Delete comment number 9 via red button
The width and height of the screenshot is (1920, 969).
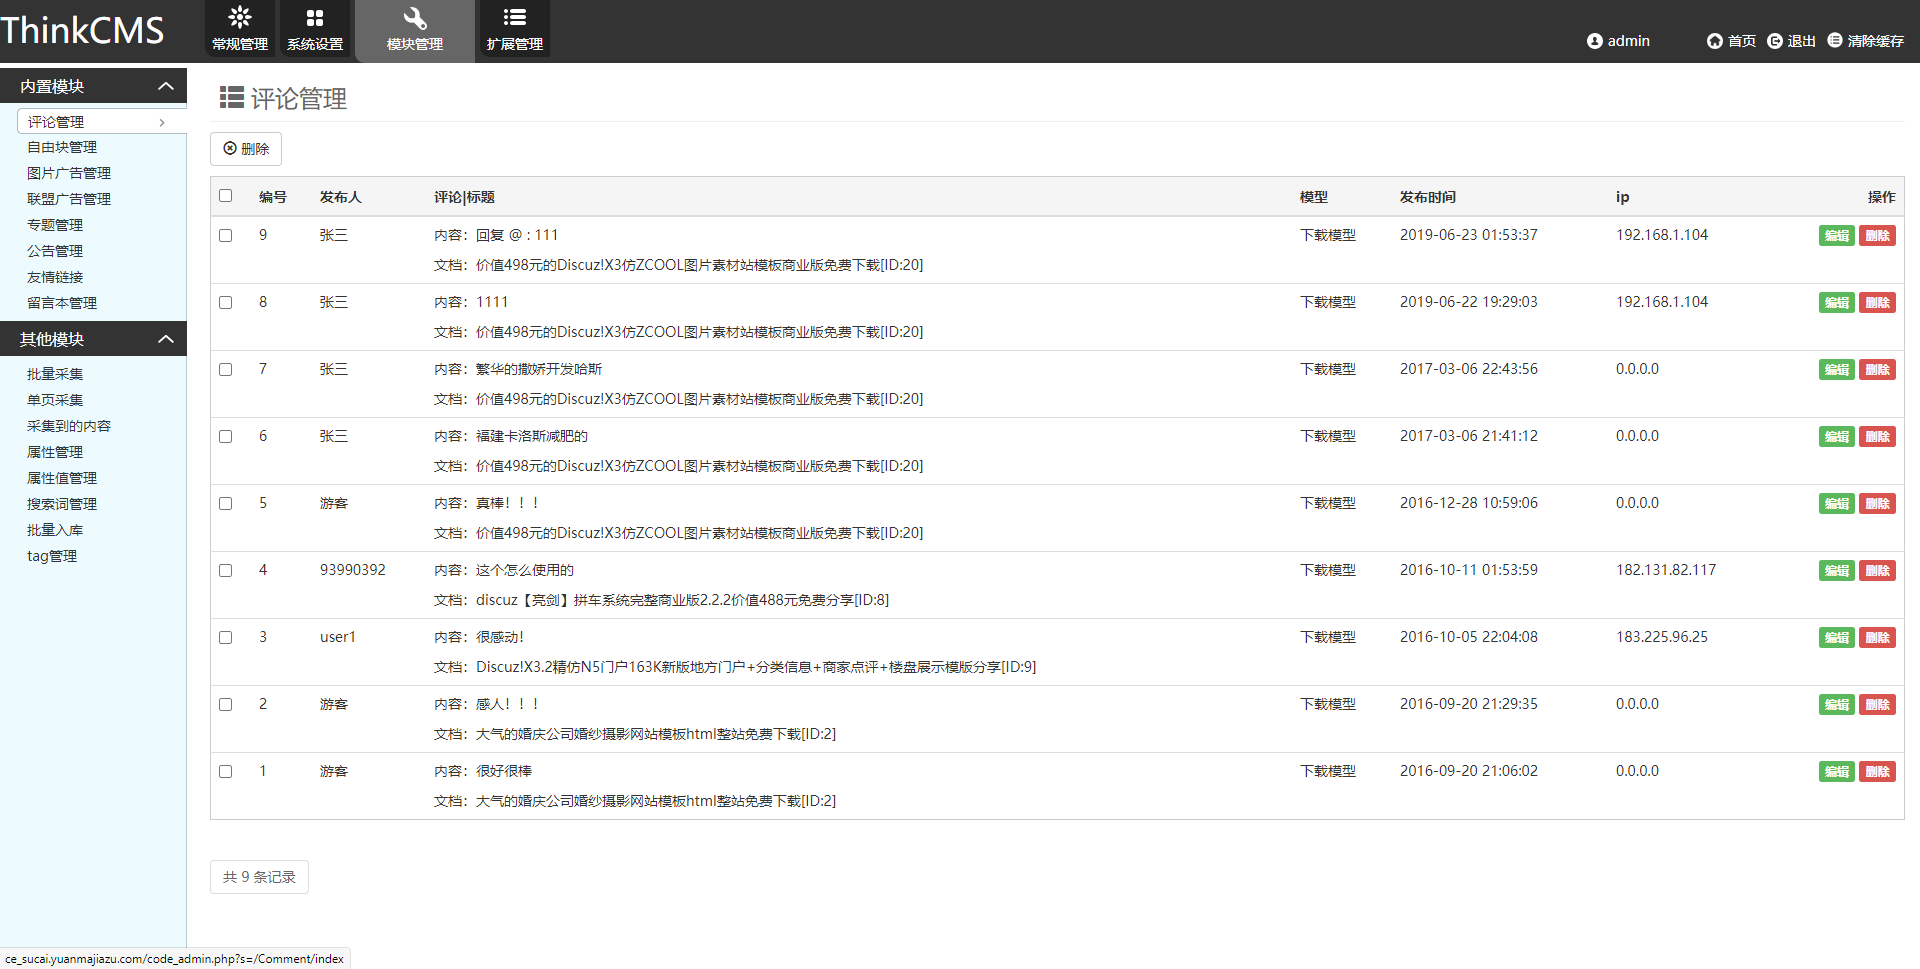point(1878,236)
